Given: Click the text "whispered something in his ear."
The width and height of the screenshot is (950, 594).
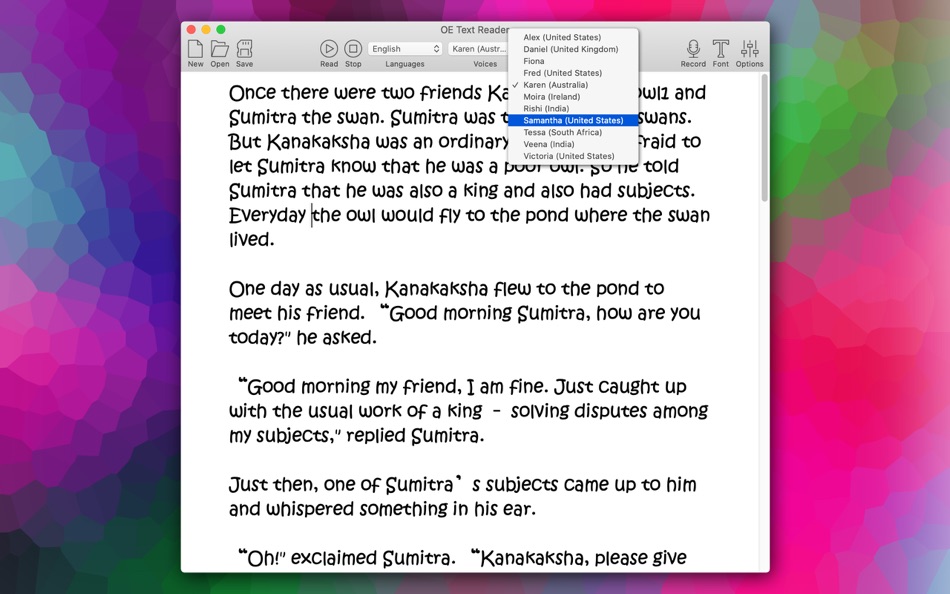Looking at the screenshot, I should (400, 509).
